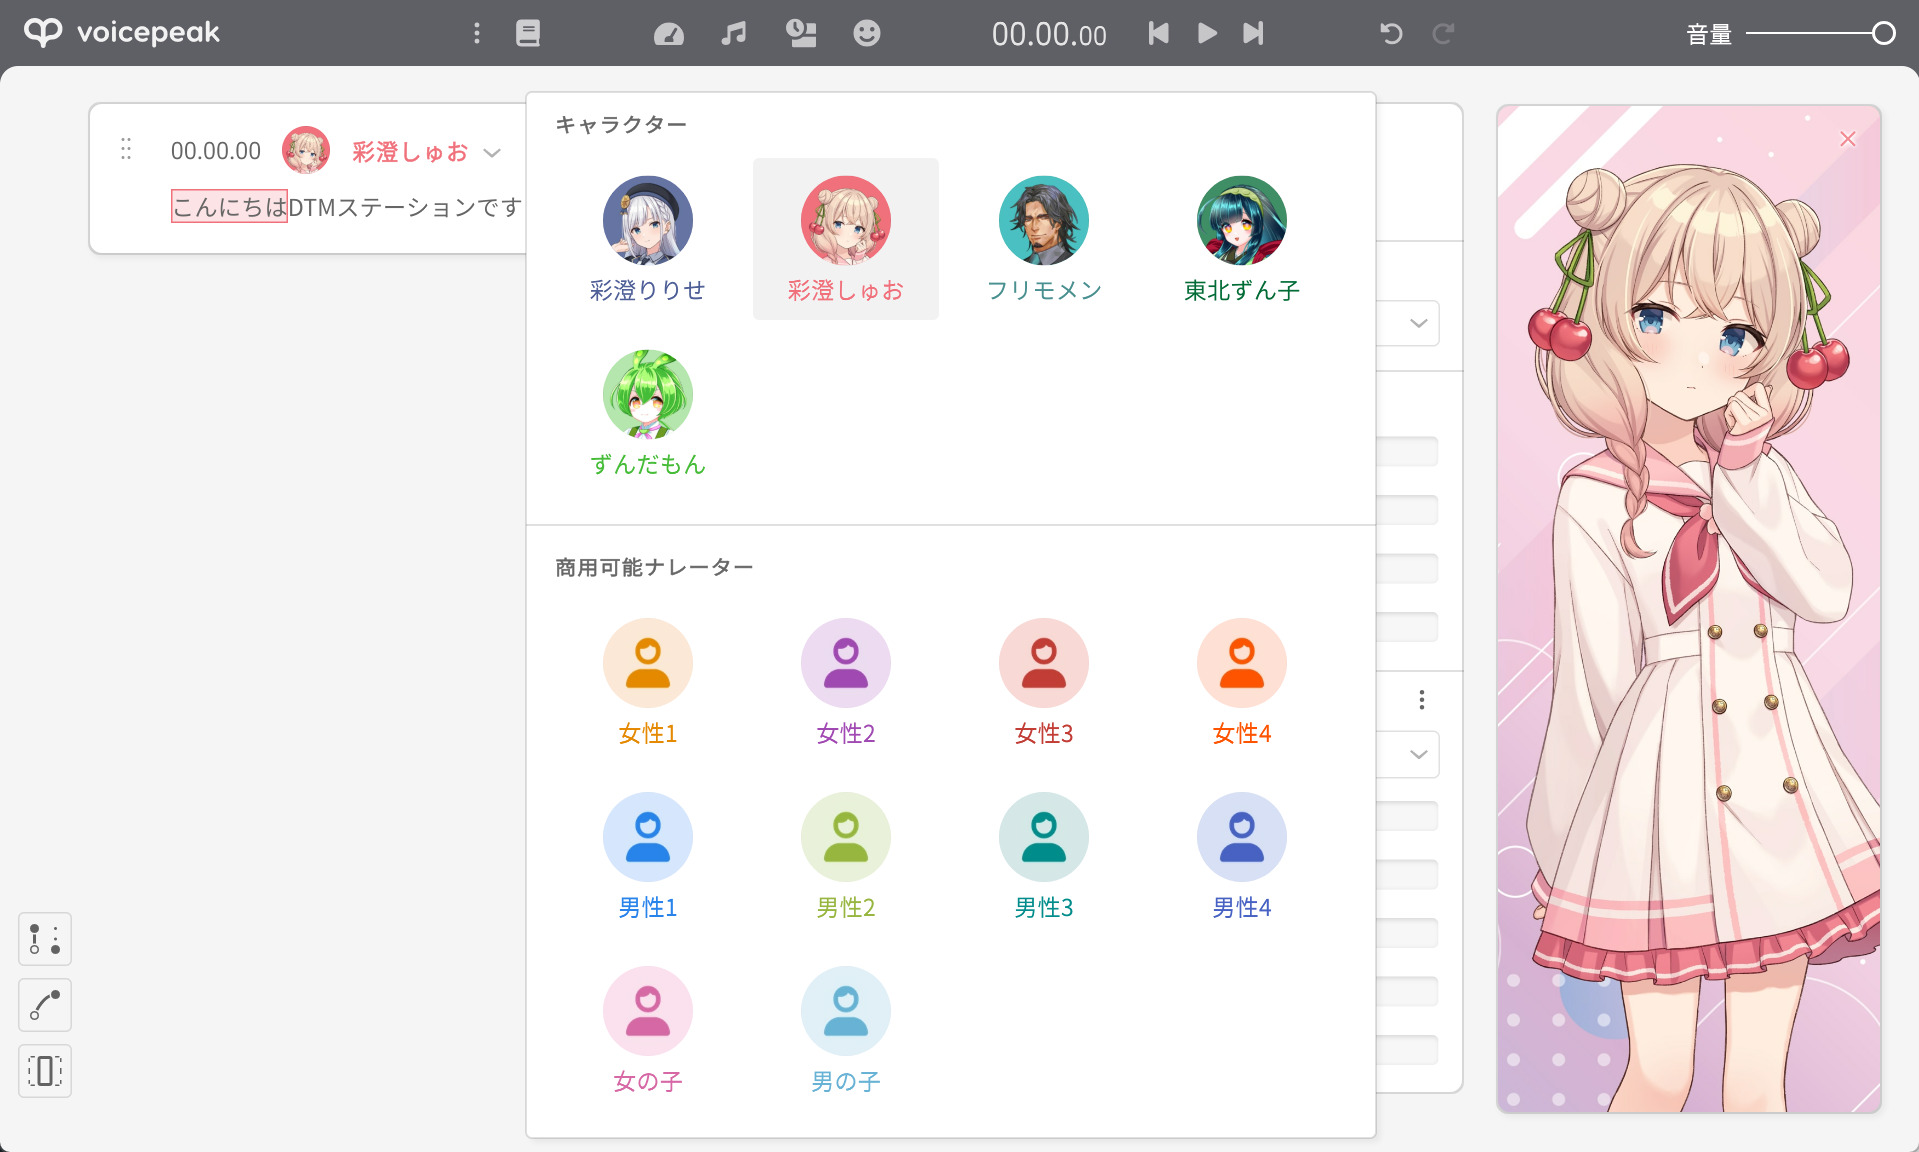Viewport: 1919px width, 1152px height.
Task: Open the lower dropdown chevron in right panel
Action: (1418, 754)
